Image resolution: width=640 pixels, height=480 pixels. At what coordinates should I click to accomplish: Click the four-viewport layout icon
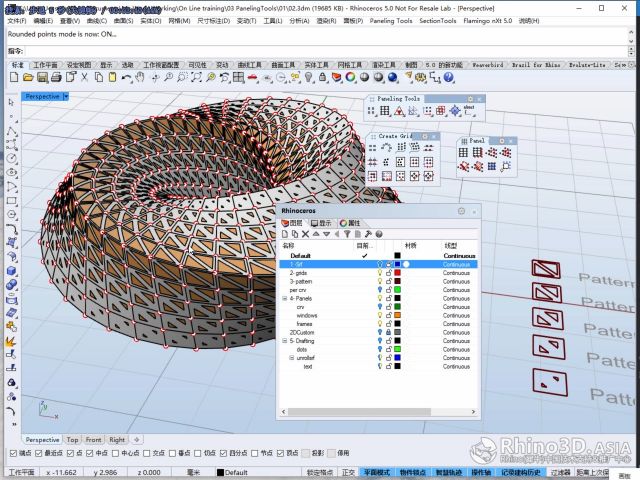pyautogui.click(x=238, y=77)
